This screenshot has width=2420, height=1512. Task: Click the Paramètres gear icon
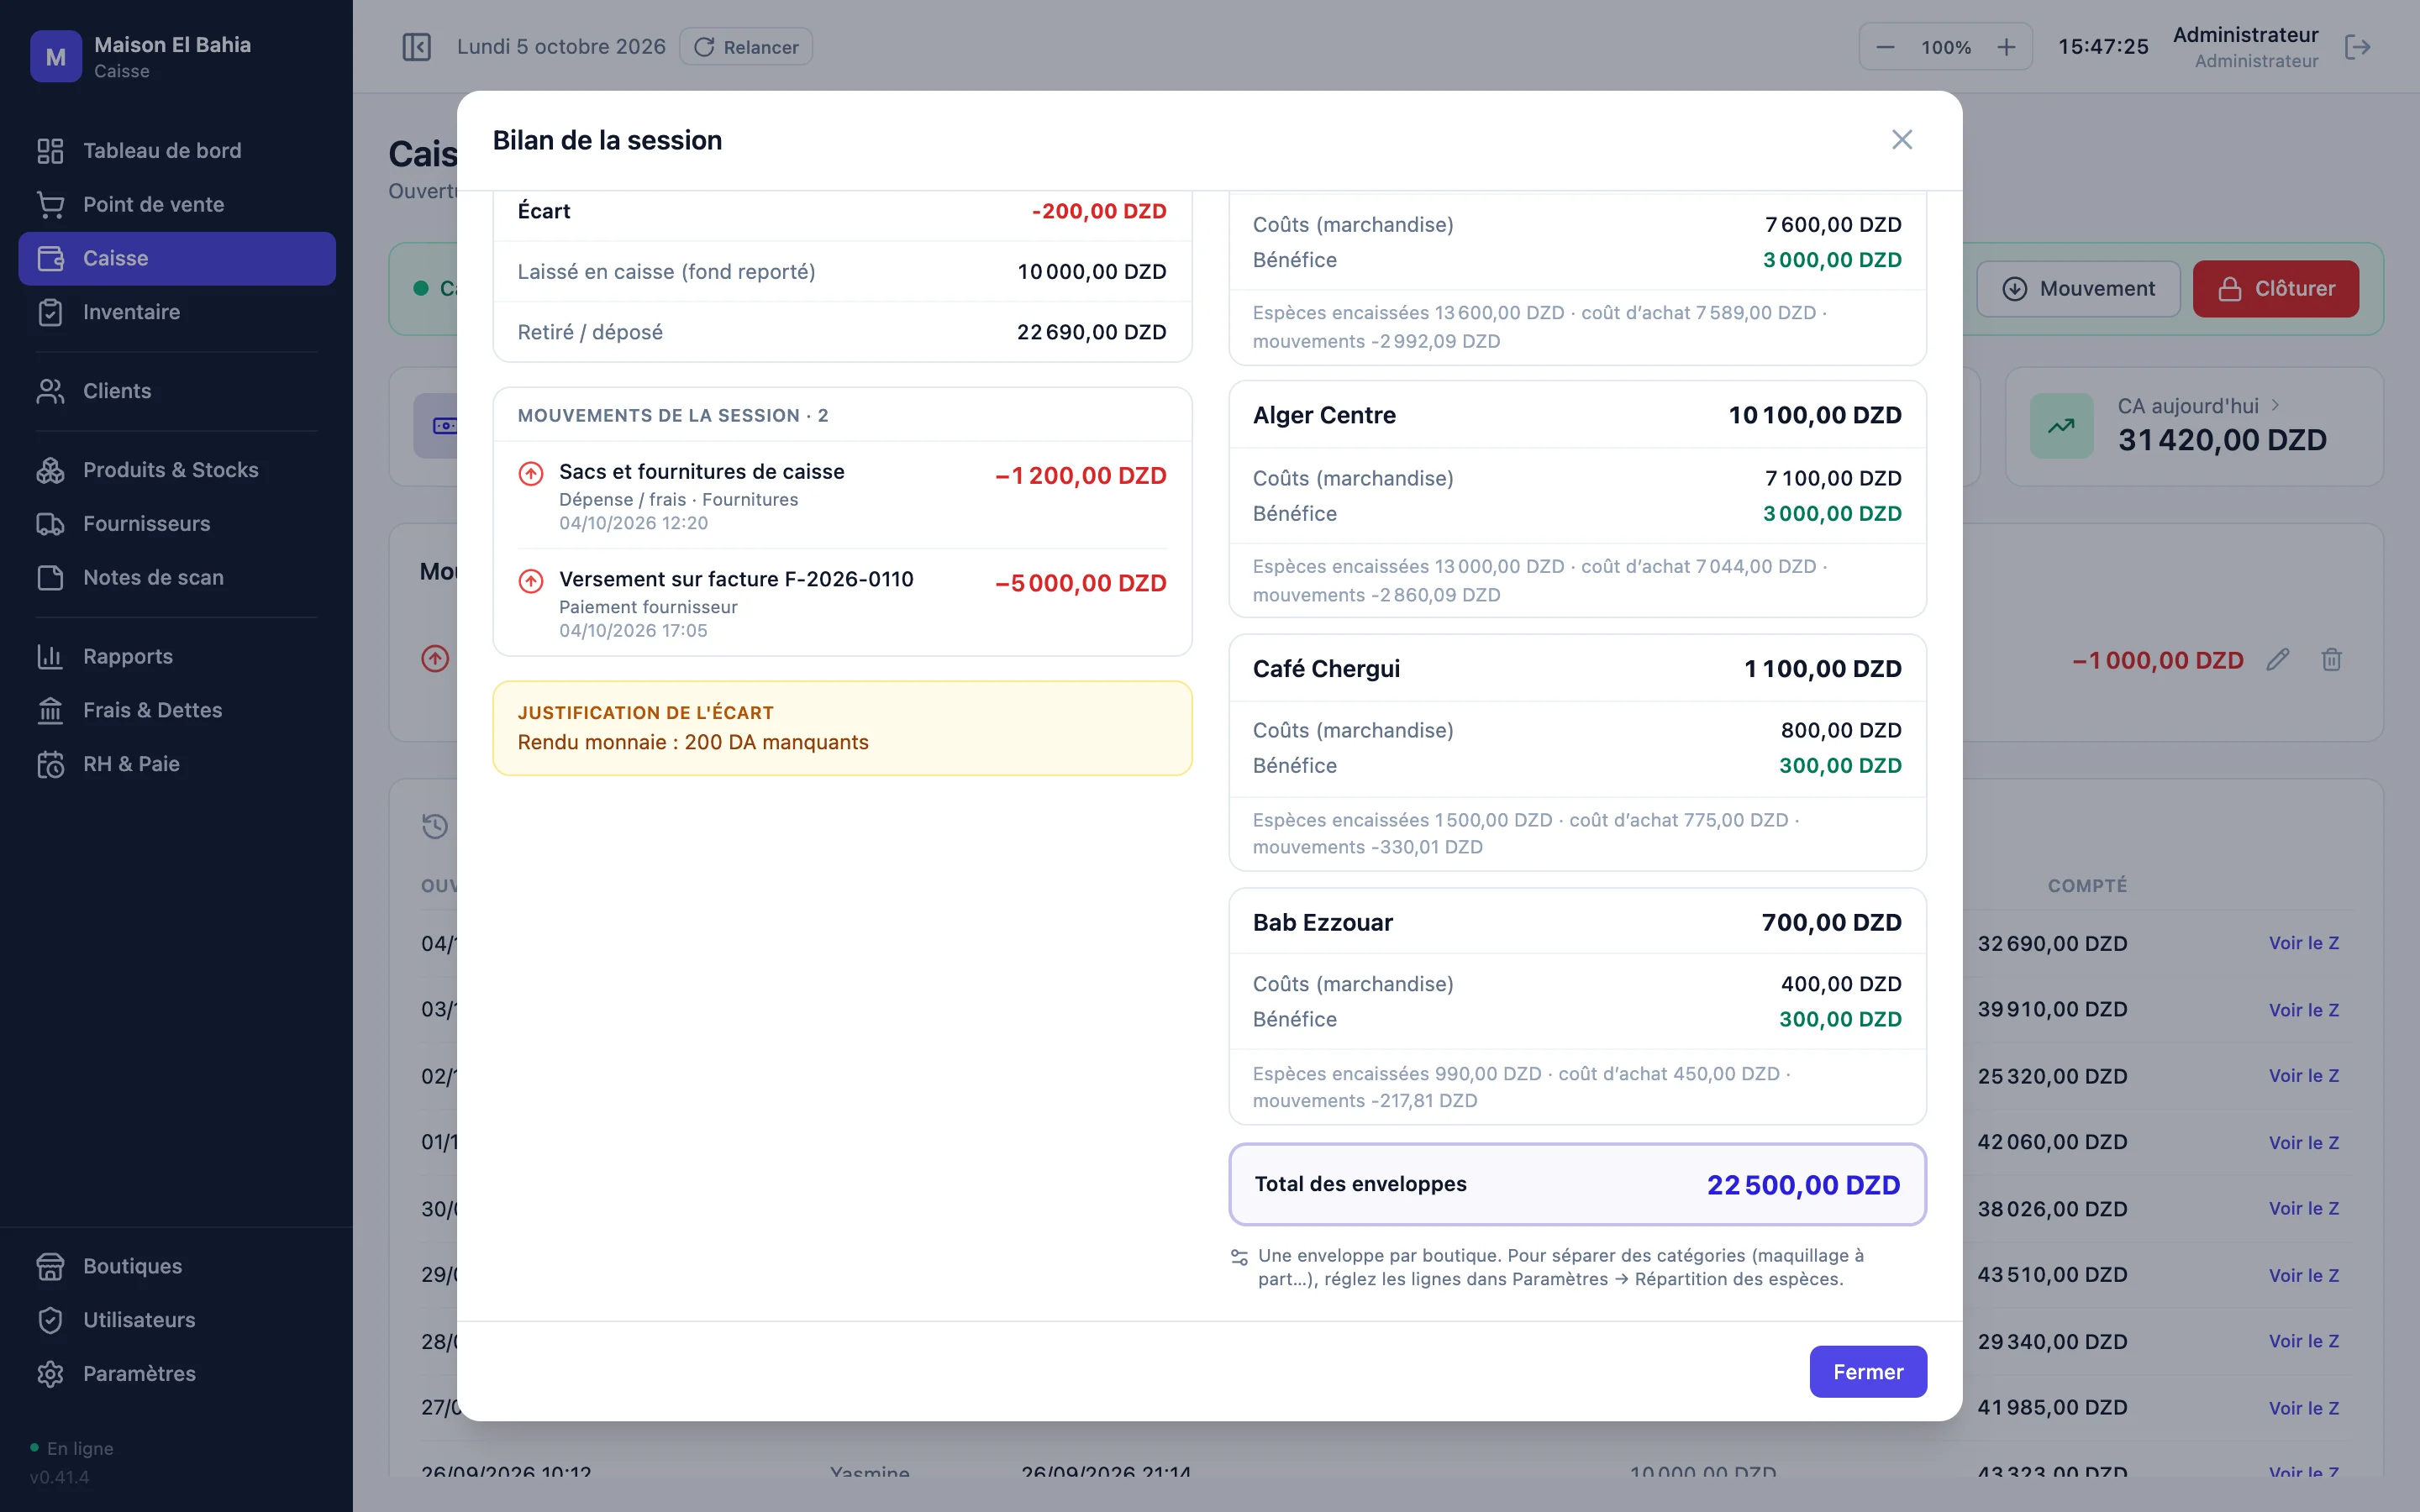[x=50, y=1374]
